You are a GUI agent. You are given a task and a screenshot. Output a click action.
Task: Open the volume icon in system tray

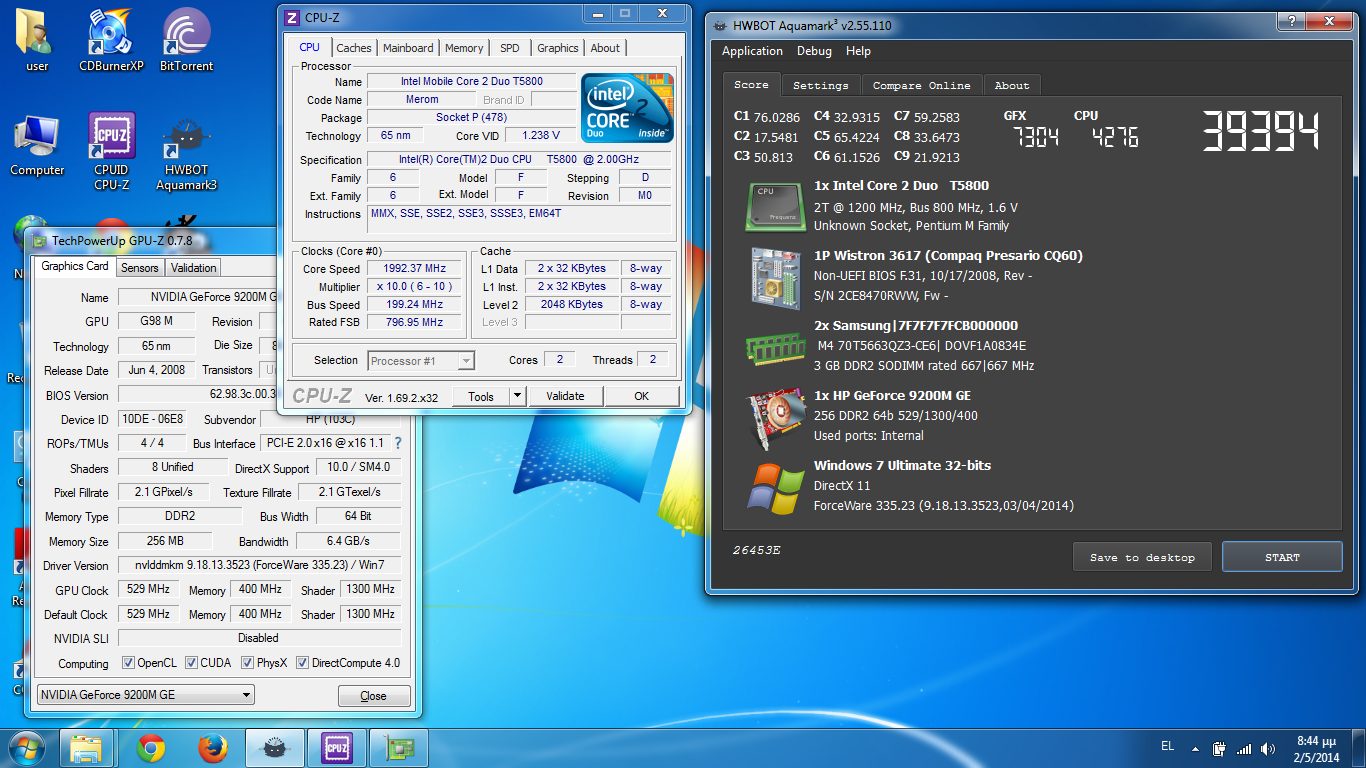[x=1269, y=748]
